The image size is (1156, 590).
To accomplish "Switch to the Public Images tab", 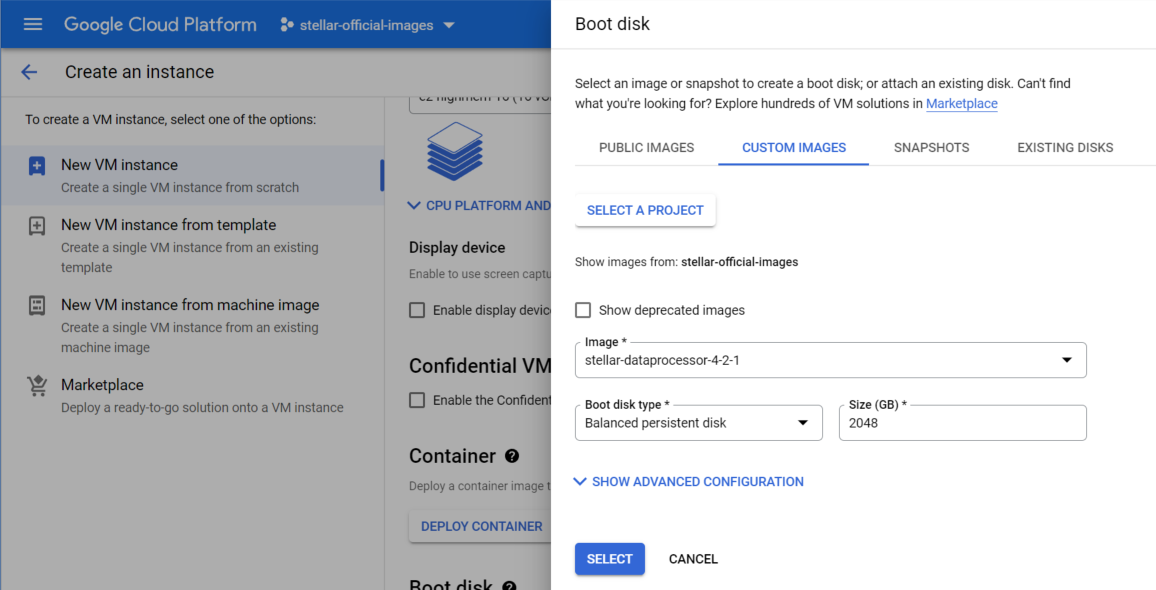I will click(646, 147).
